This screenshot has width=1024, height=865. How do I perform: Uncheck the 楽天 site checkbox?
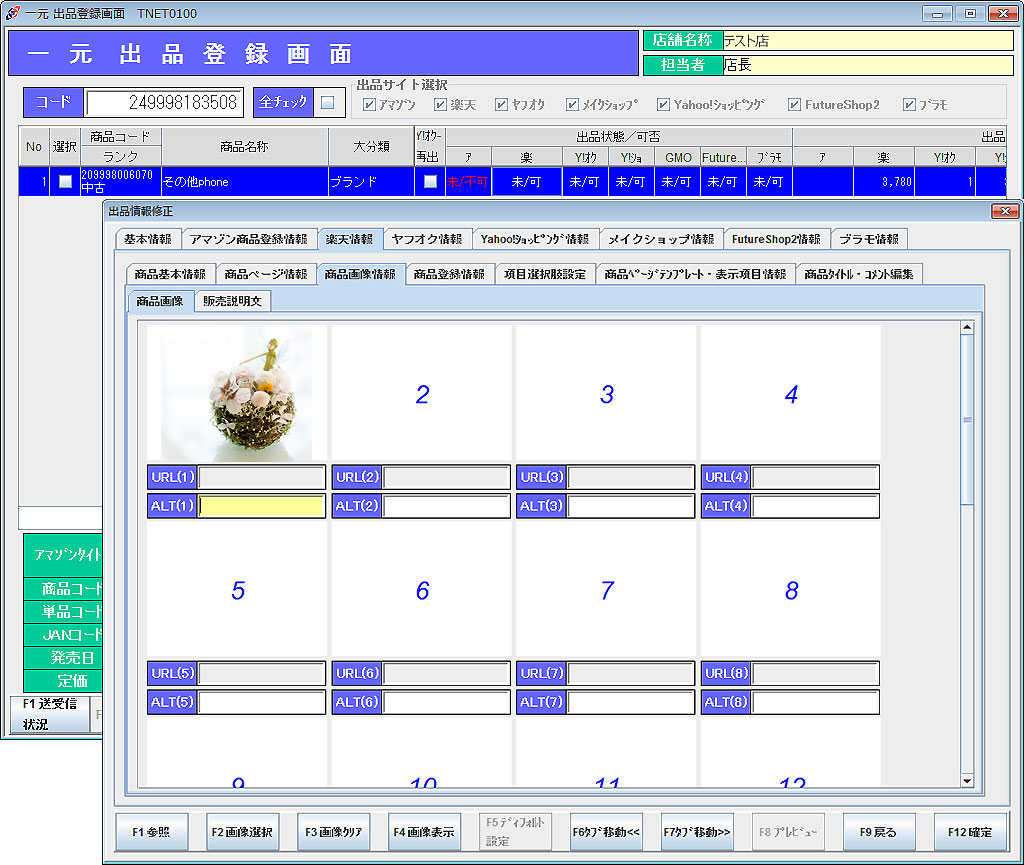click(441, 105)
